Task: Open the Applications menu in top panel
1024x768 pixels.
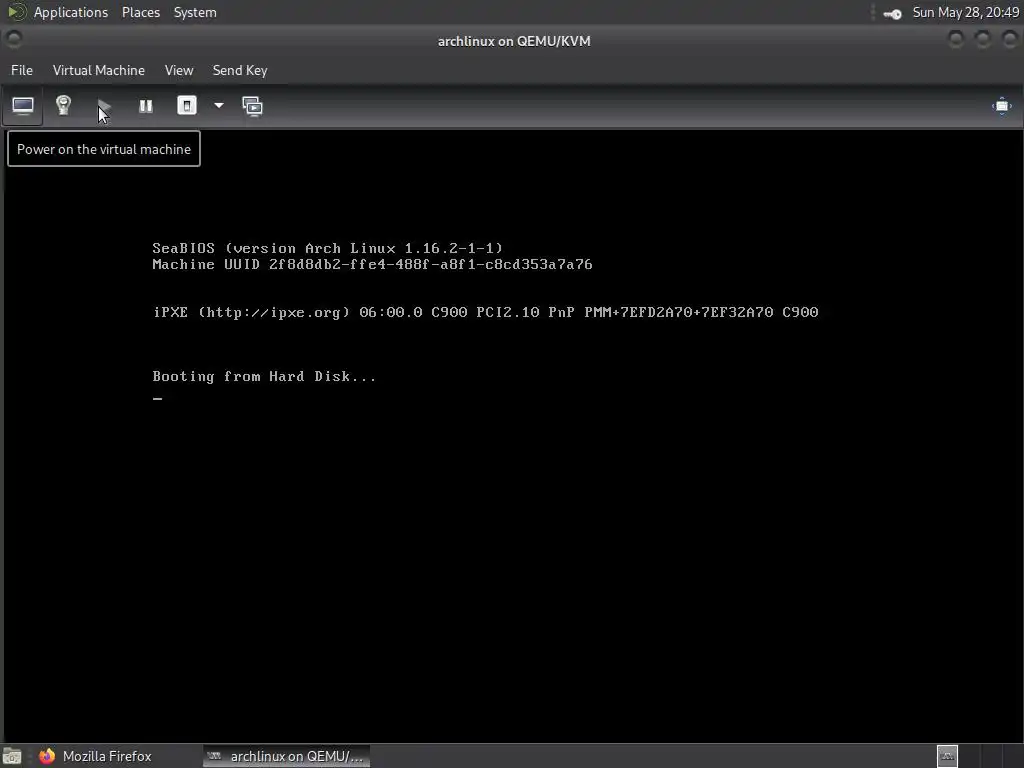Action: pos(71,12)
